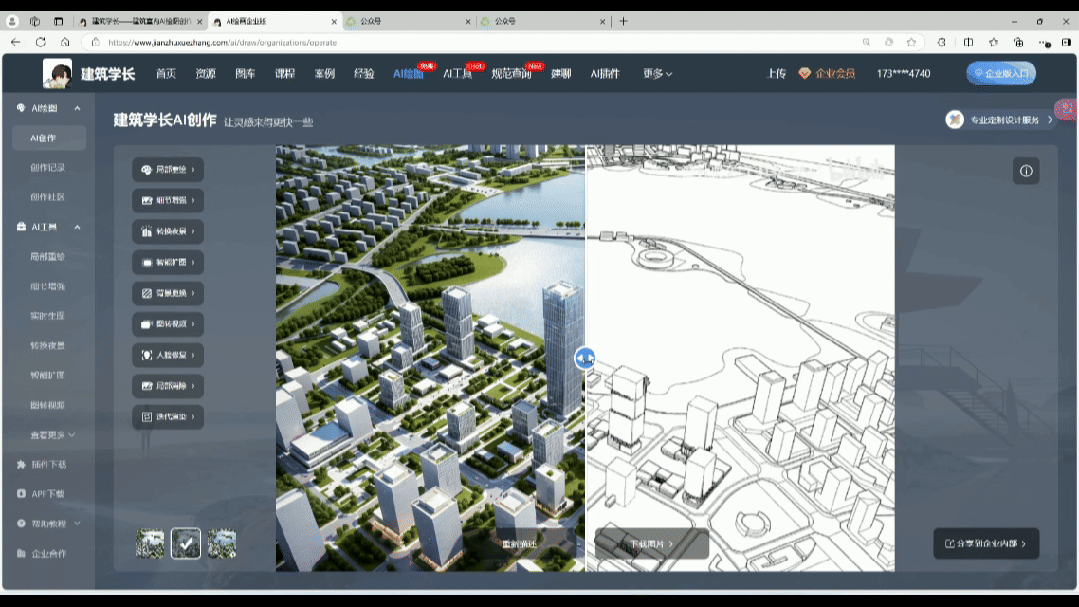Image resolution: width=1079 pixels, height=607 pixels.
Task: Click the browser home icon
Action: click(65, 42)
